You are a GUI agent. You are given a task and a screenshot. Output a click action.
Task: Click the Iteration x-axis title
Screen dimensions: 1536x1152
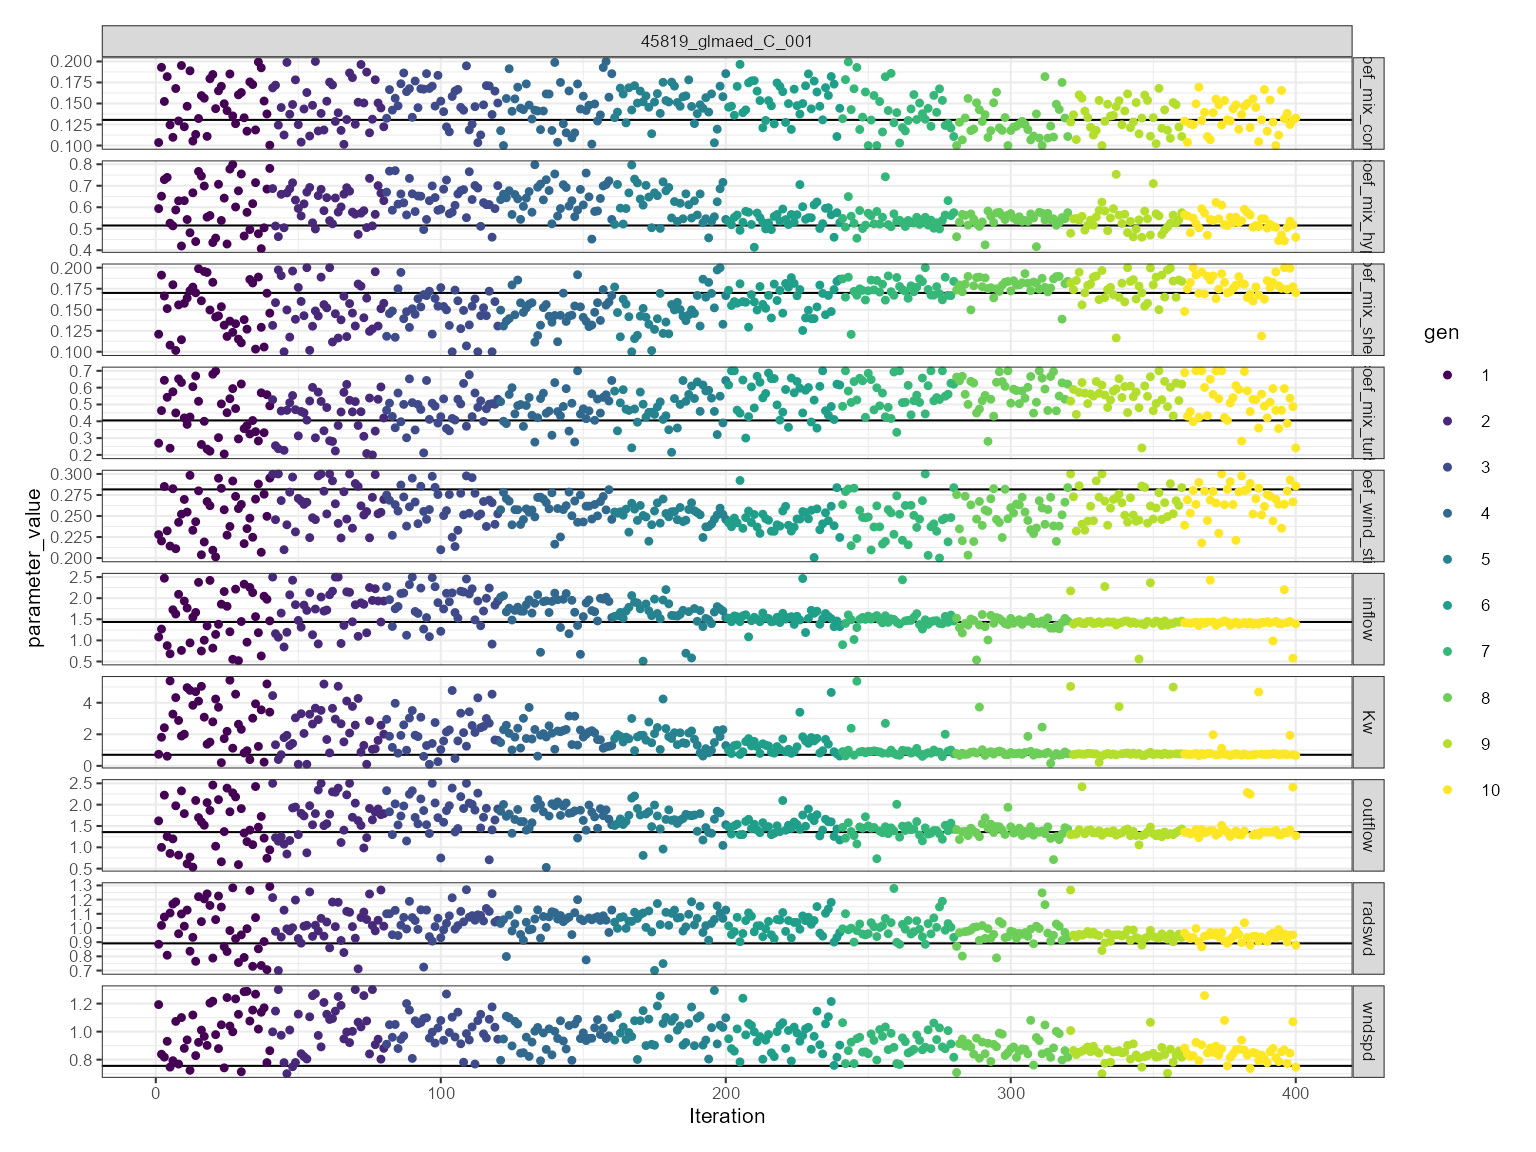click(x=726, y=1116)
